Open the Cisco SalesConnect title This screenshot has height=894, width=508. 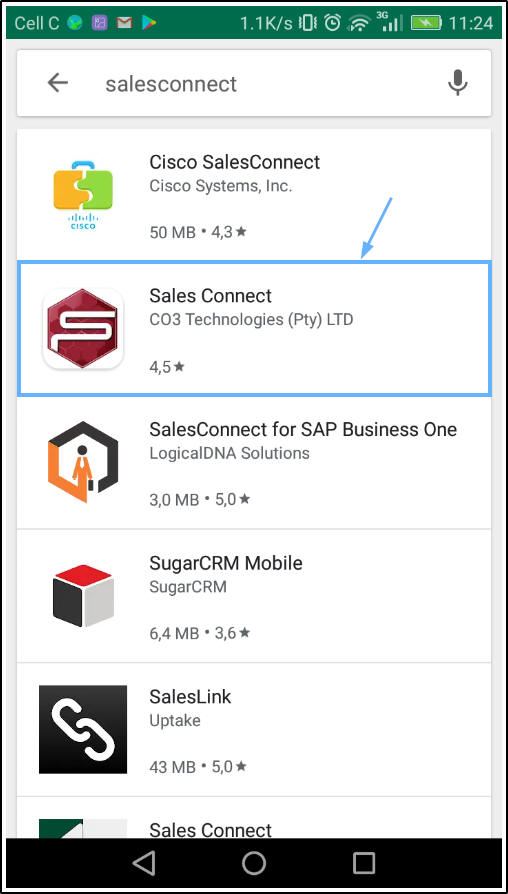[234, 162]
